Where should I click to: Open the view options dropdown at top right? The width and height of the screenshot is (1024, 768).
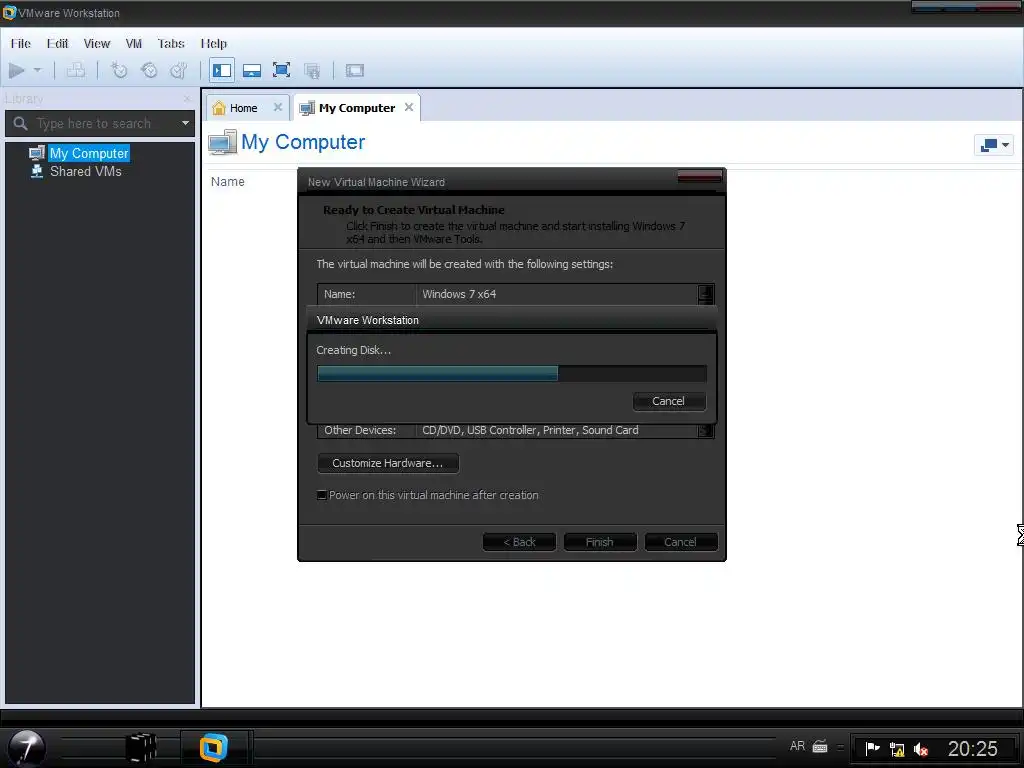[994, 144]
